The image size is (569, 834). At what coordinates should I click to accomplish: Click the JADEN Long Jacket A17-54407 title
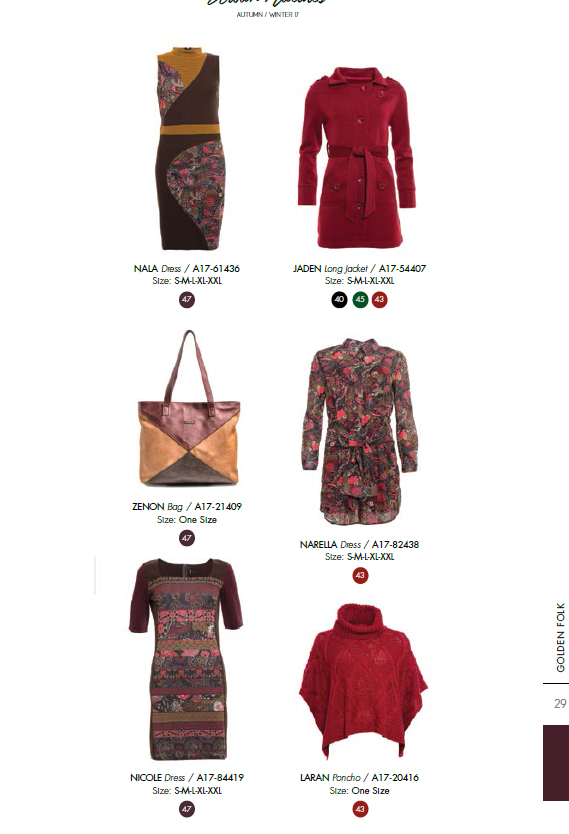pos(359,269)
